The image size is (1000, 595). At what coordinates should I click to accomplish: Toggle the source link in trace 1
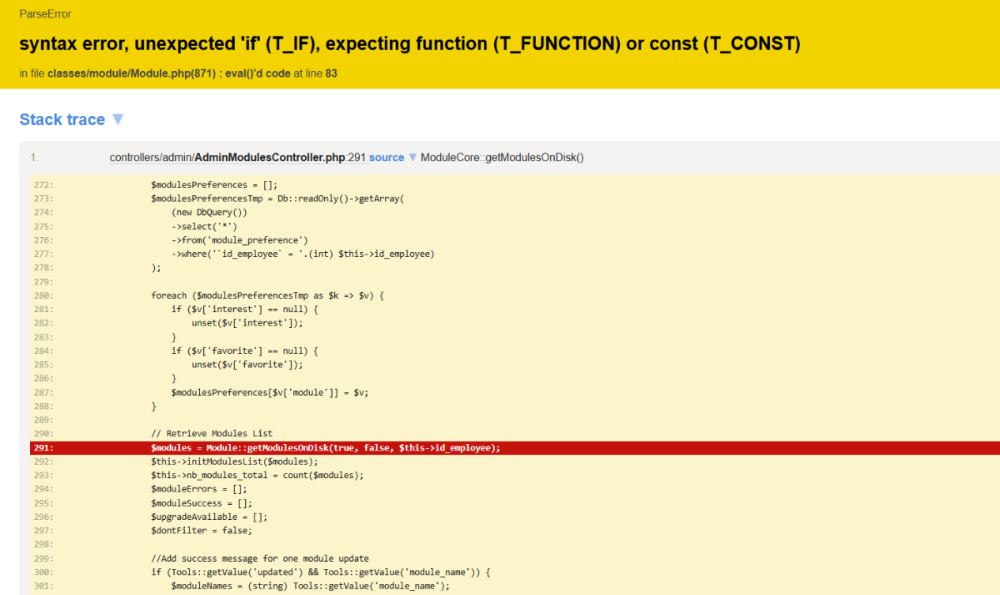pyautogui.click(x=386, y=158)
